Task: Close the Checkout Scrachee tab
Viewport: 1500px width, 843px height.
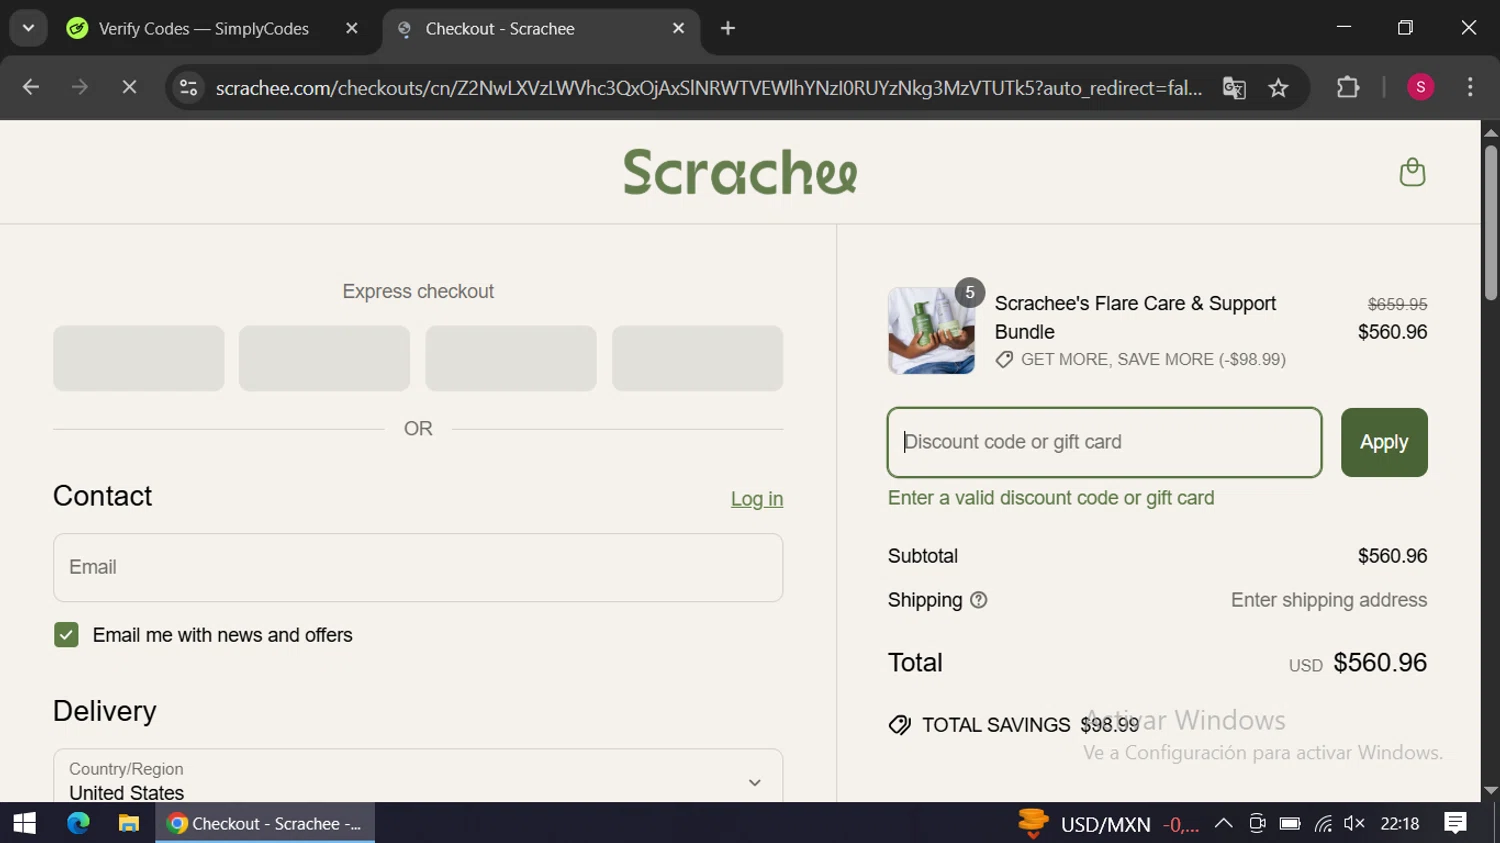Action: [x=678, y=28]
